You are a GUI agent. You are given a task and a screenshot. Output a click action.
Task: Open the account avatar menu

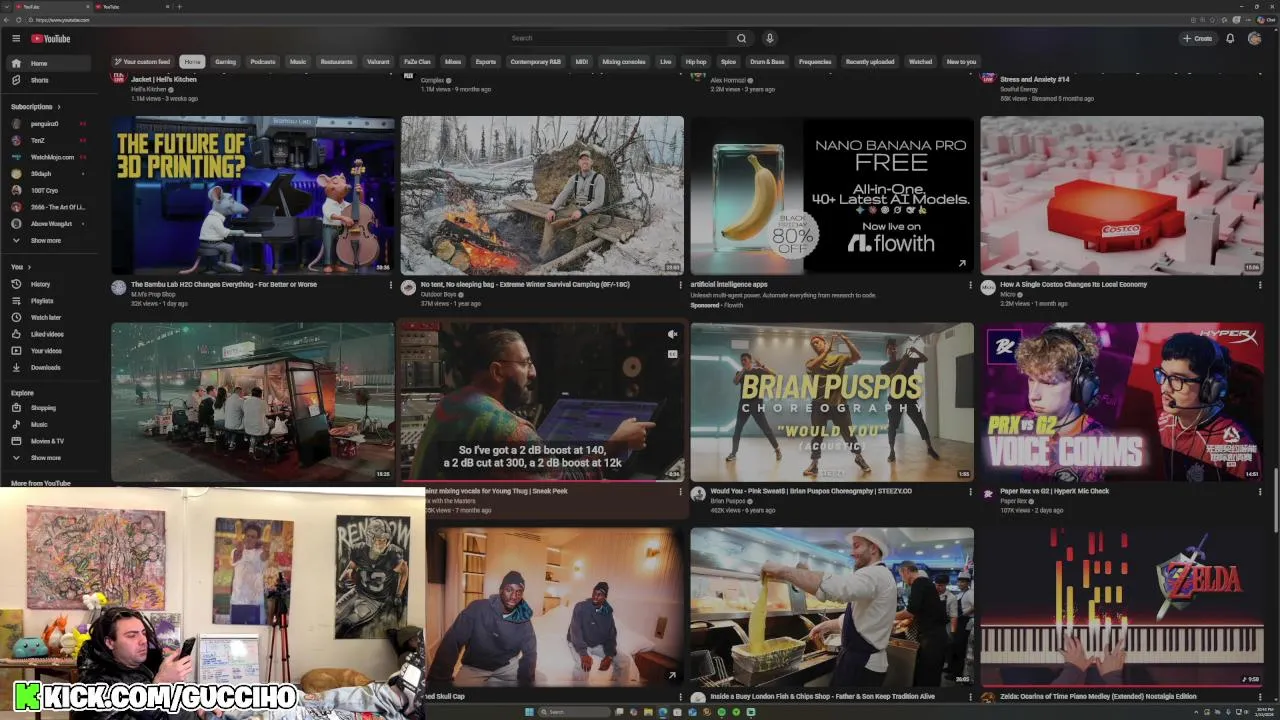click(1254, 38)
